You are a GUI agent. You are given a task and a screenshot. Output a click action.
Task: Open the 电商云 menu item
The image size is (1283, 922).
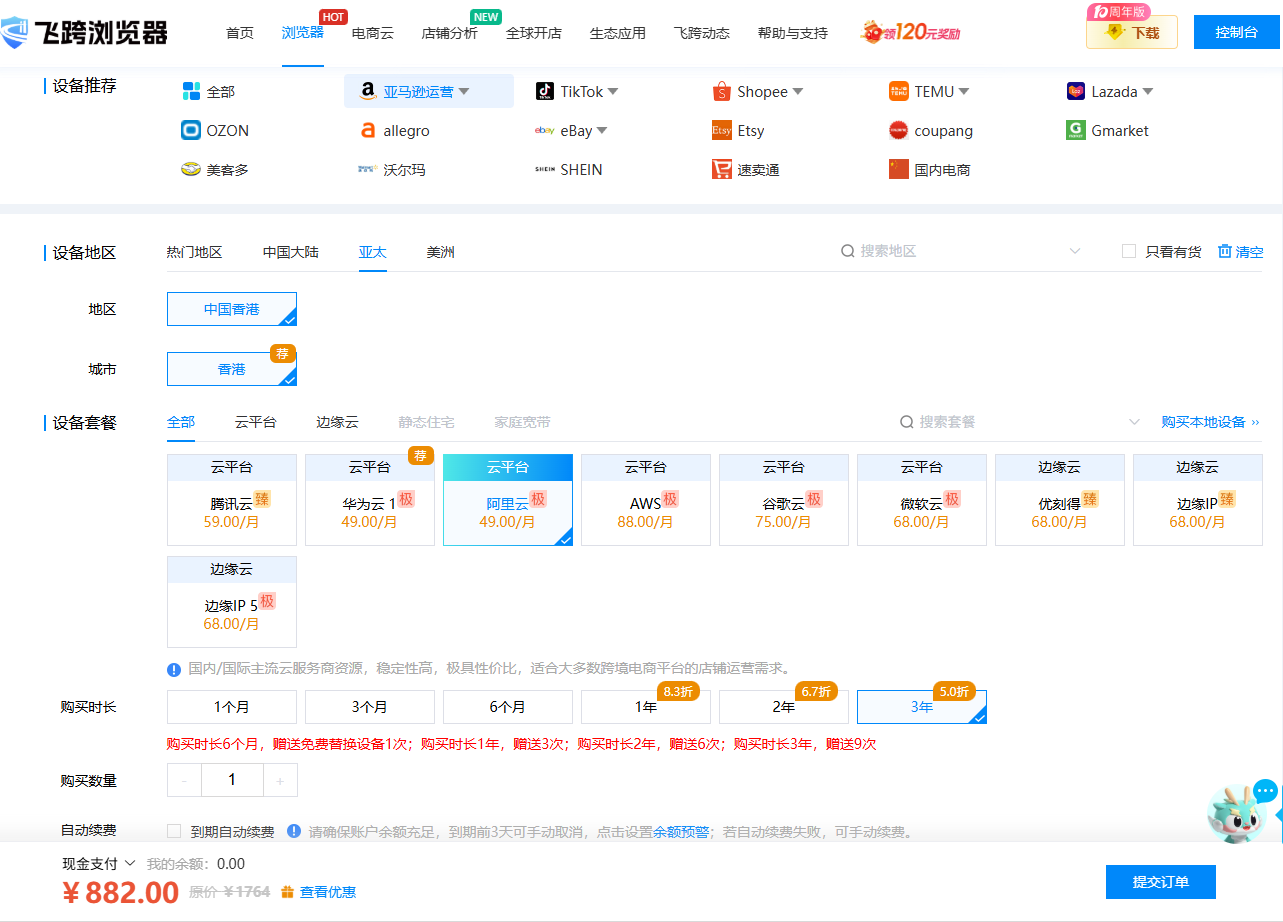click(x=373, y=33)
